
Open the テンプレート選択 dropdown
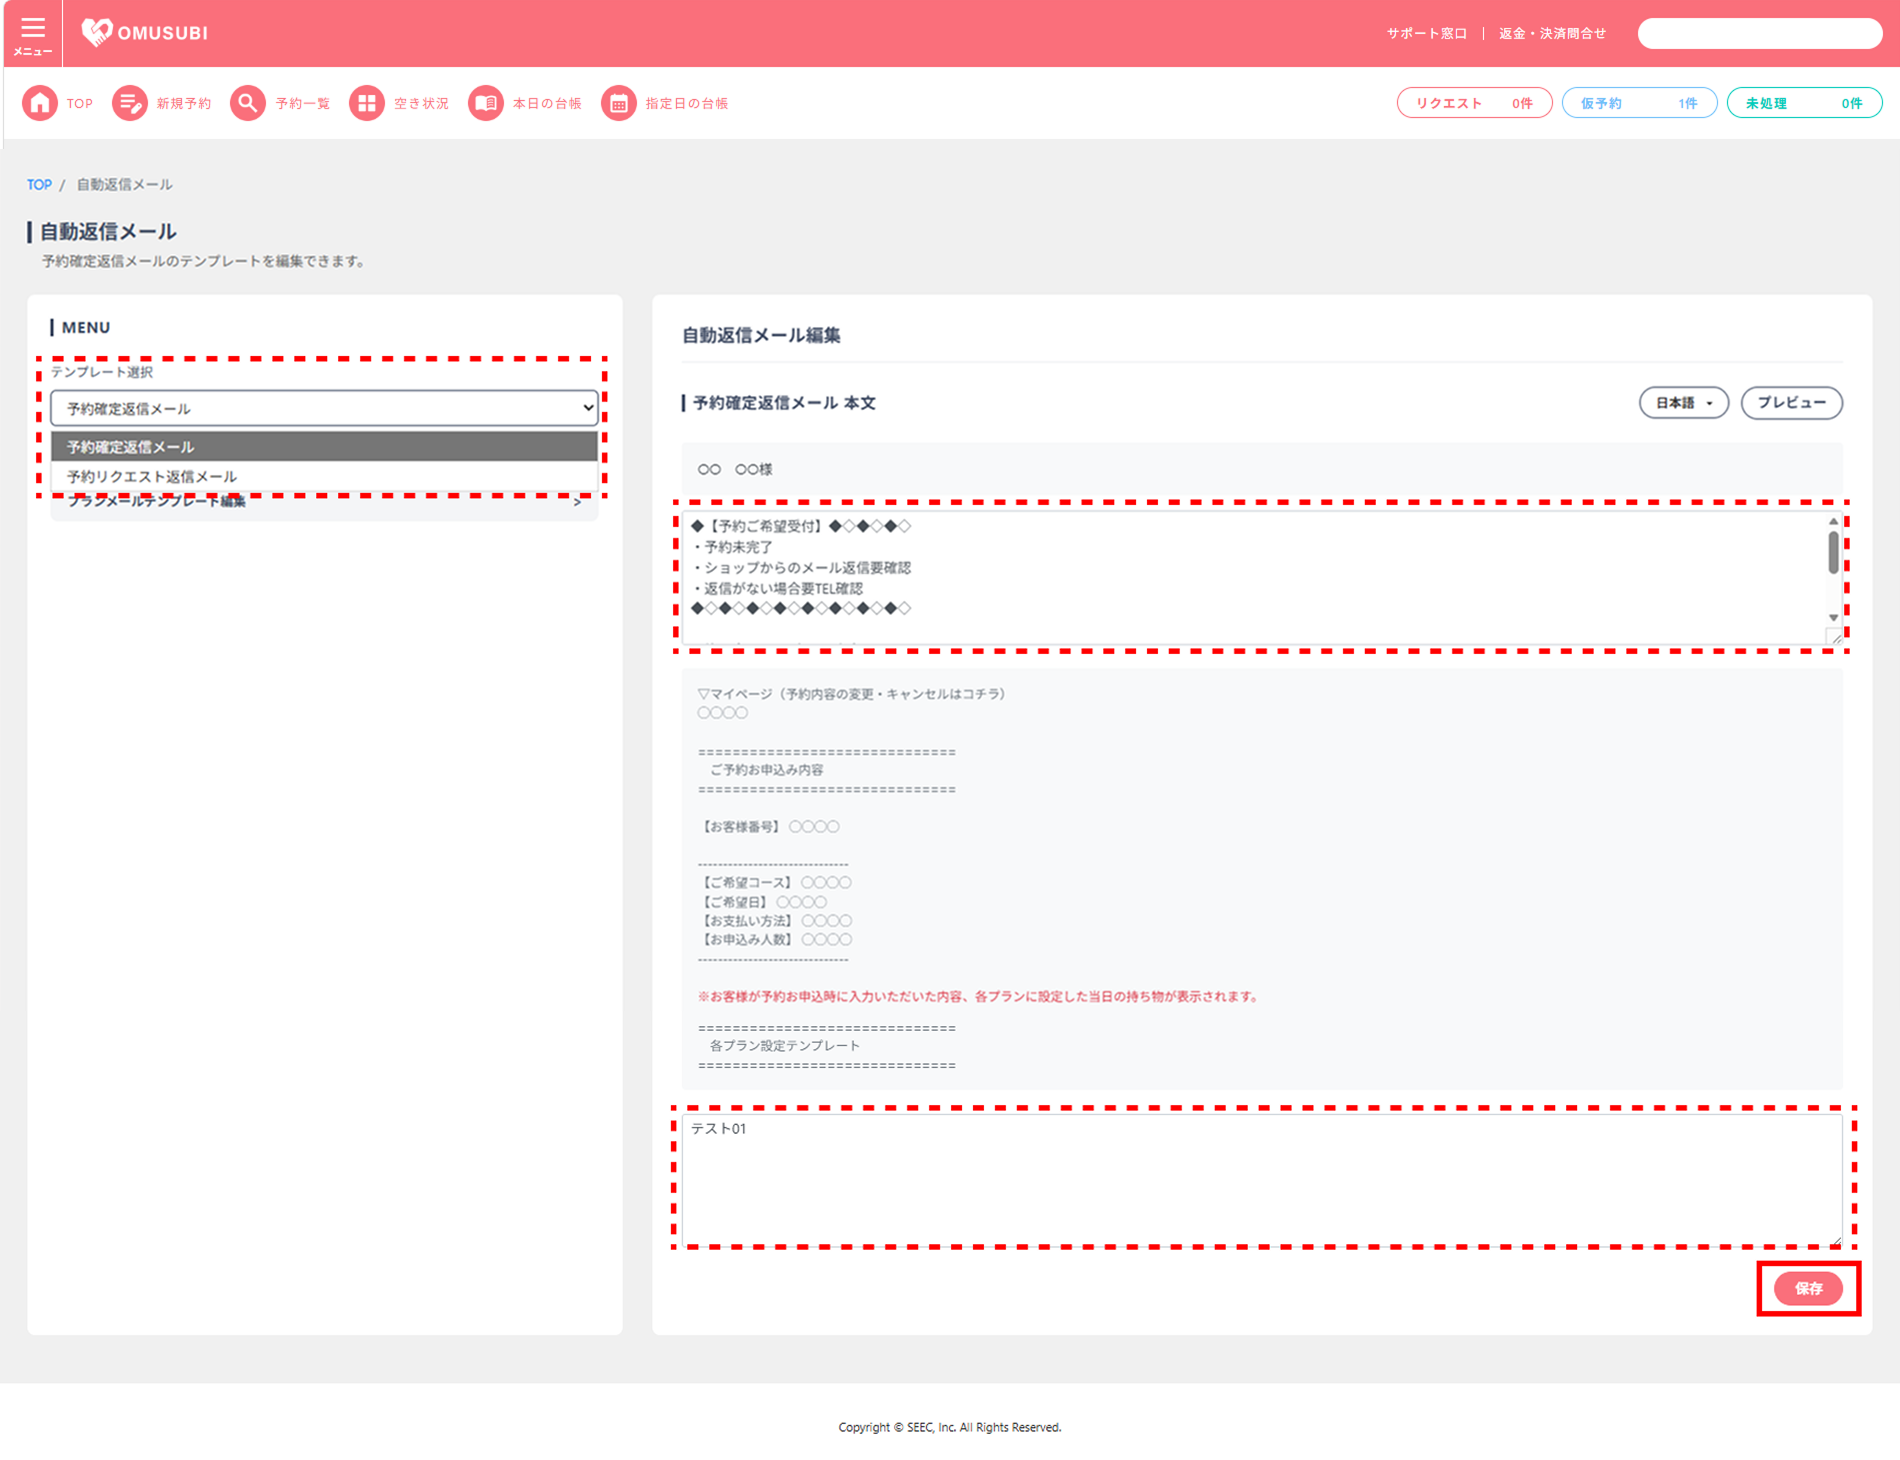pos(324,408)
